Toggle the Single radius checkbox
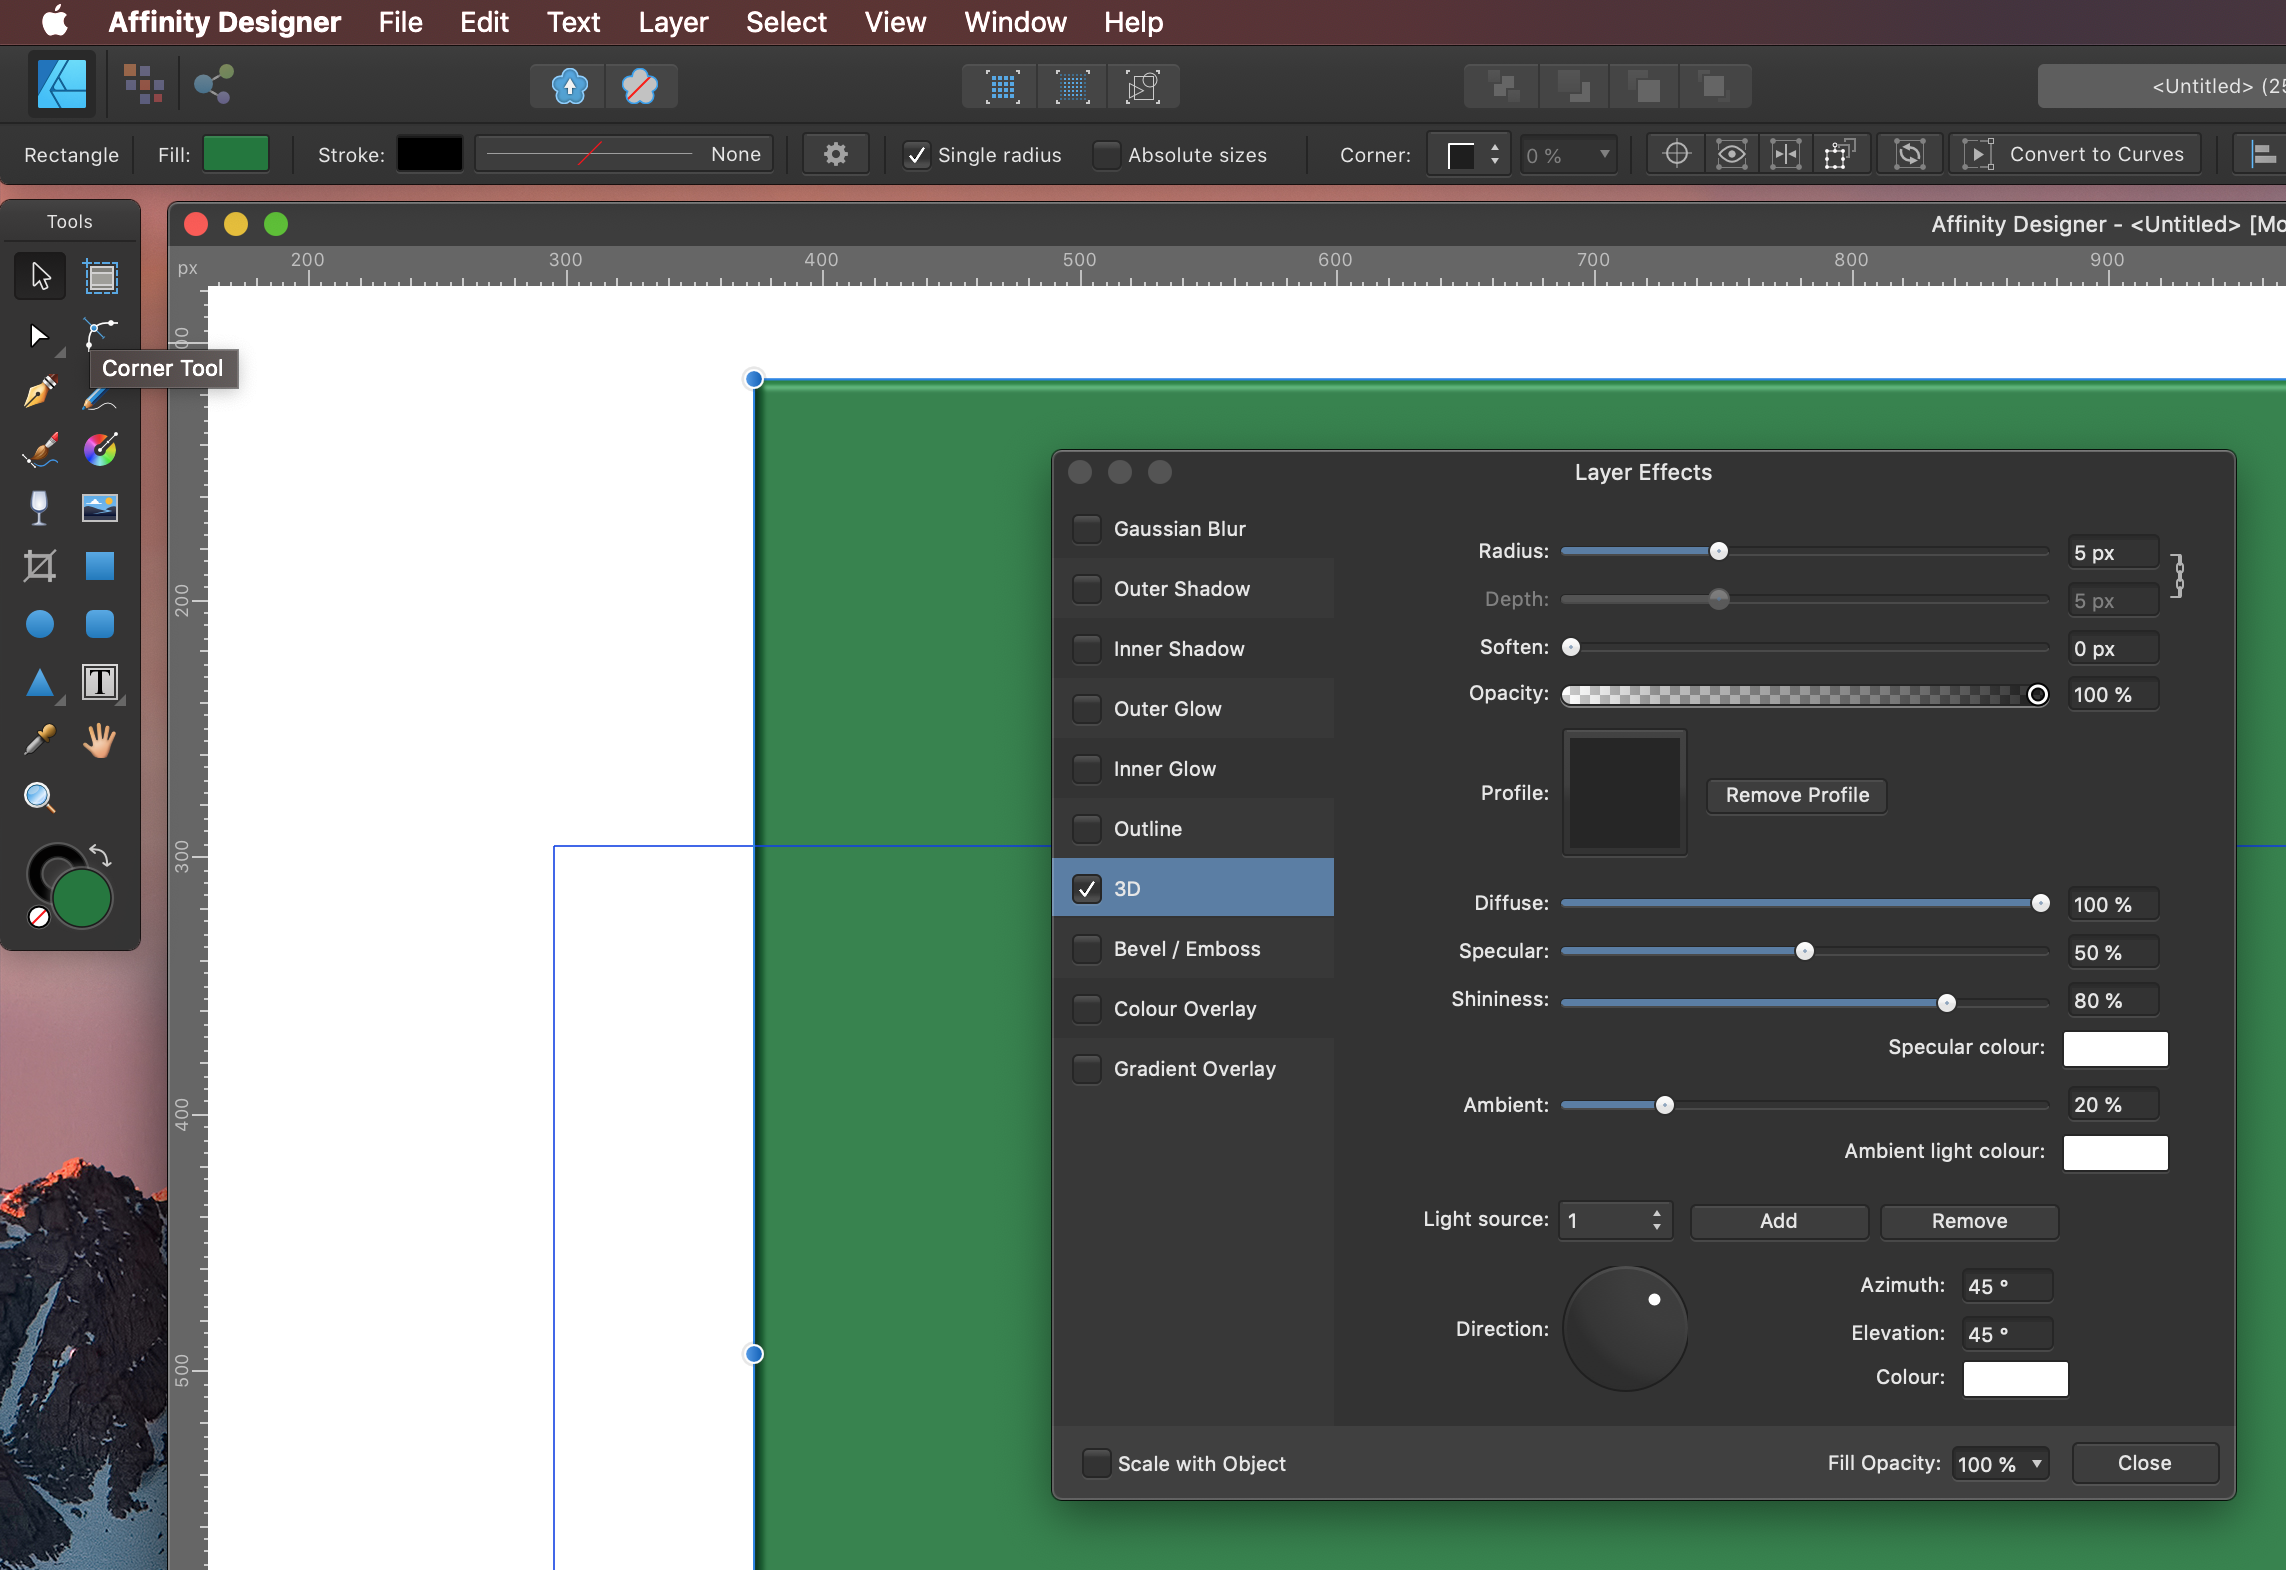Viewport: 2286px width, 1570px height. click(x=916, y=155)
